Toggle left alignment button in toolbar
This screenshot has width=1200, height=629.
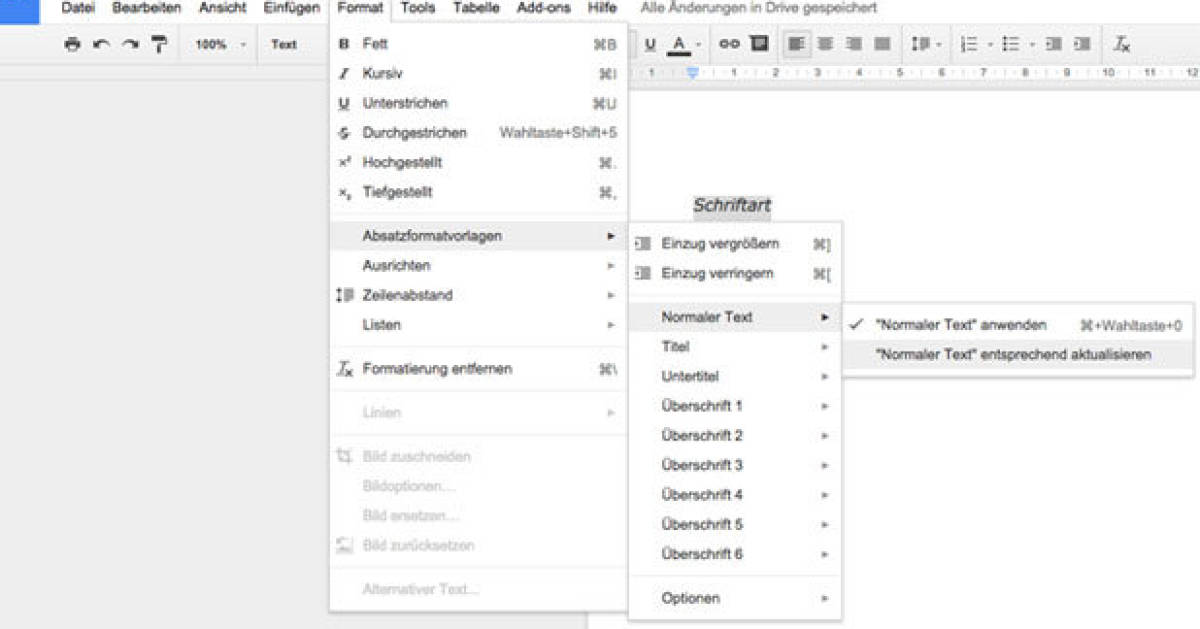click(x=796, y=44)
